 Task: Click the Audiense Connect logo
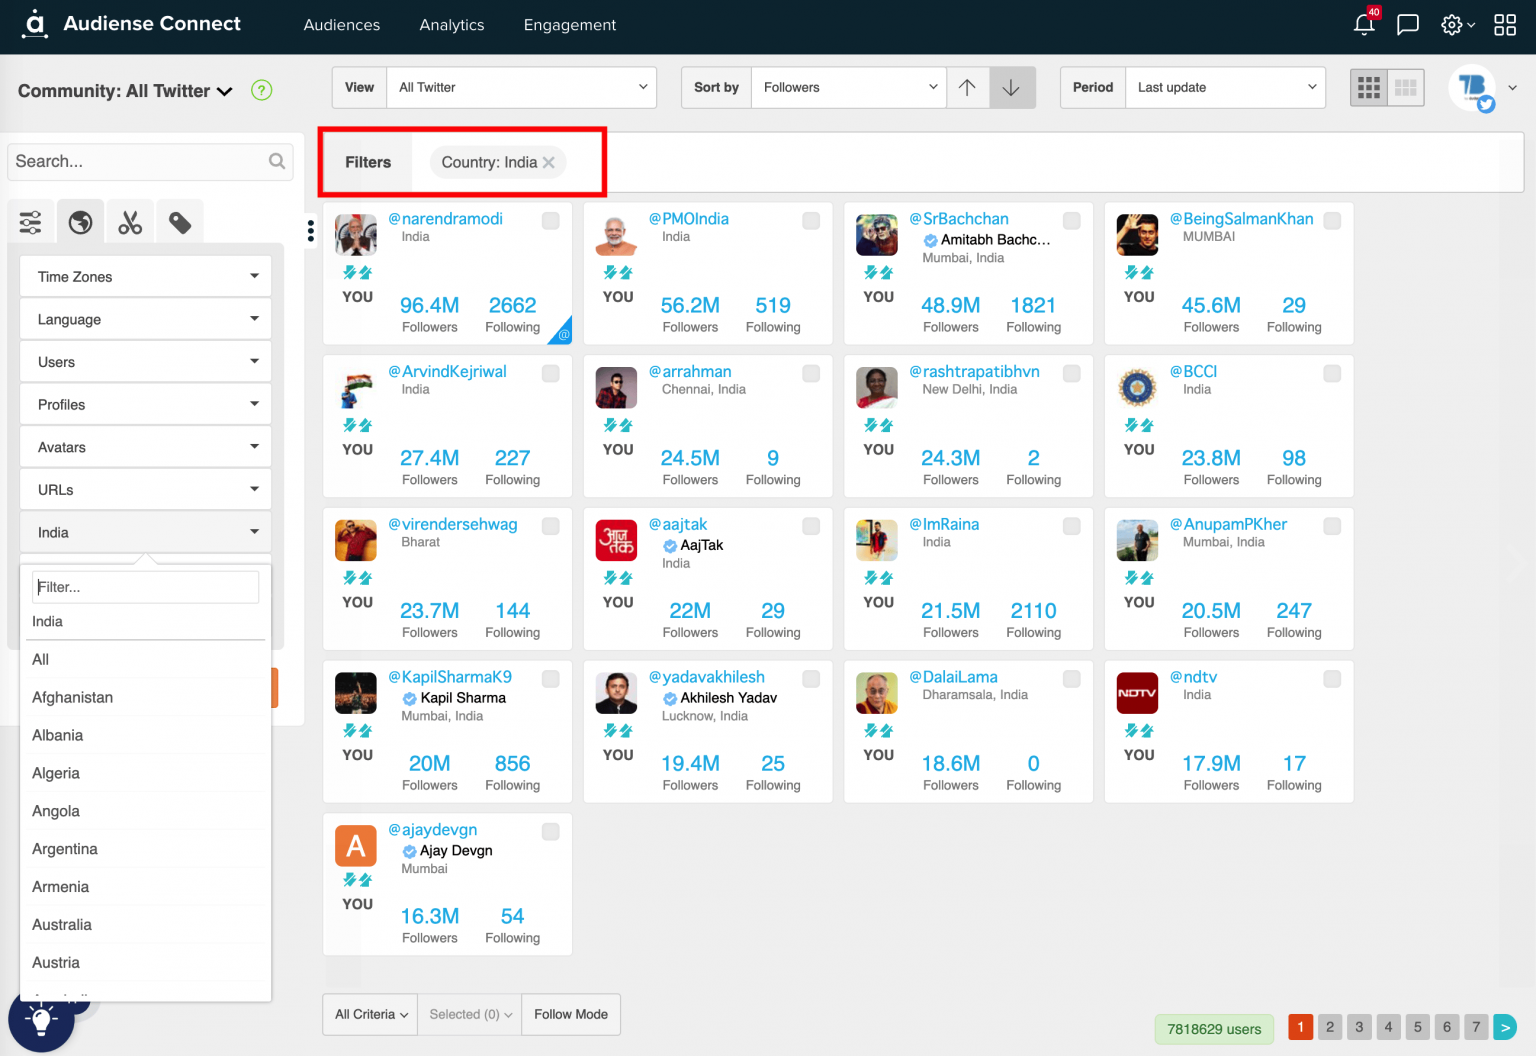click(x=130, y=24)
